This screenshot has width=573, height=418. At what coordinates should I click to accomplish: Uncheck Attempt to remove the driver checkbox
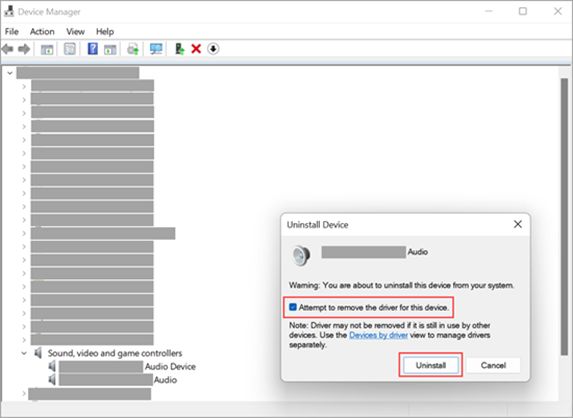tap(293, 307)
